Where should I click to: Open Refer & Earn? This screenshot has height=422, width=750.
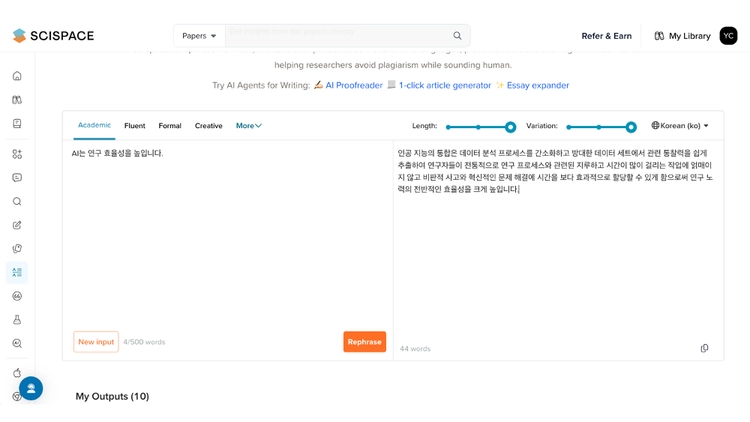pos(607,36)
